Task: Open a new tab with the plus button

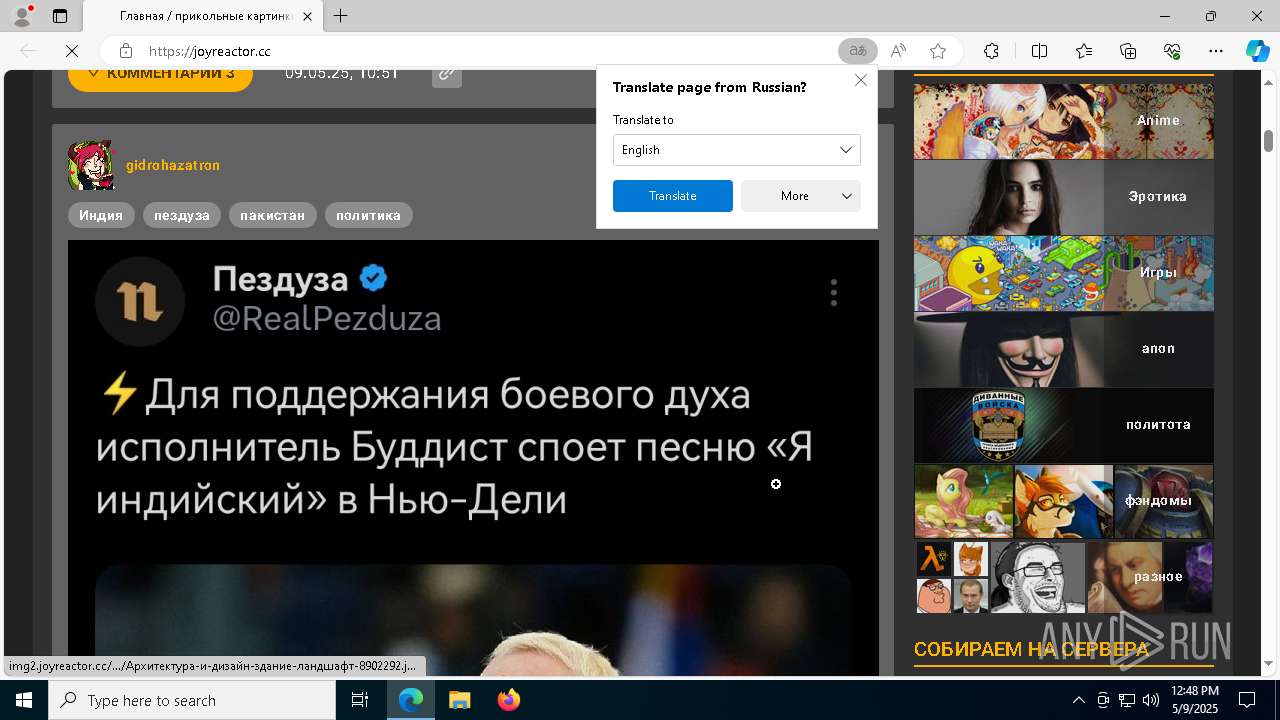Action: [341, 16]
